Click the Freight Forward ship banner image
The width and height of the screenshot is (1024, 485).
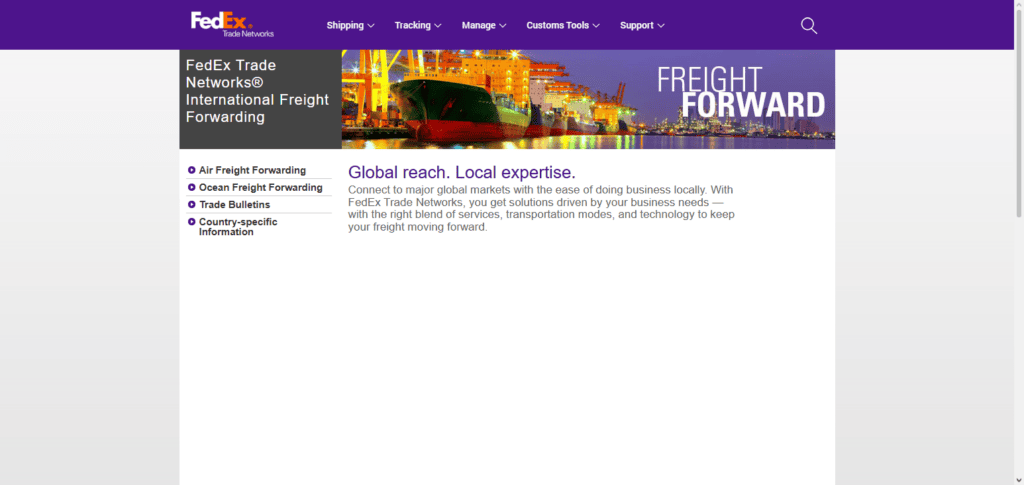click(x=588, y=99)
